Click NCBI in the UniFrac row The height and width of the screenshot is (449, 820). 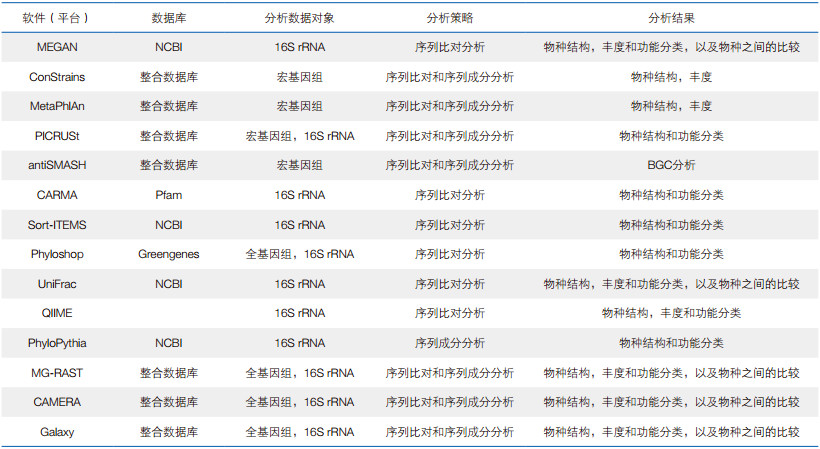[168, 284]
